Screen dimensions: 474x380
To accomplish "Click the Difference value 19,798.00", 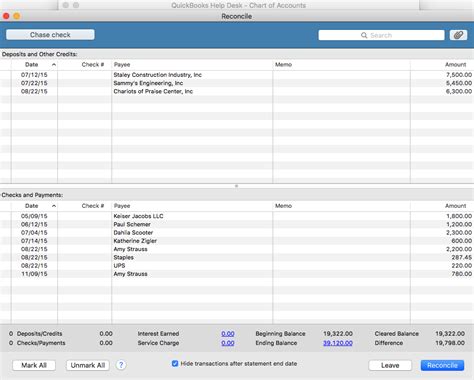I will point(450,343).
